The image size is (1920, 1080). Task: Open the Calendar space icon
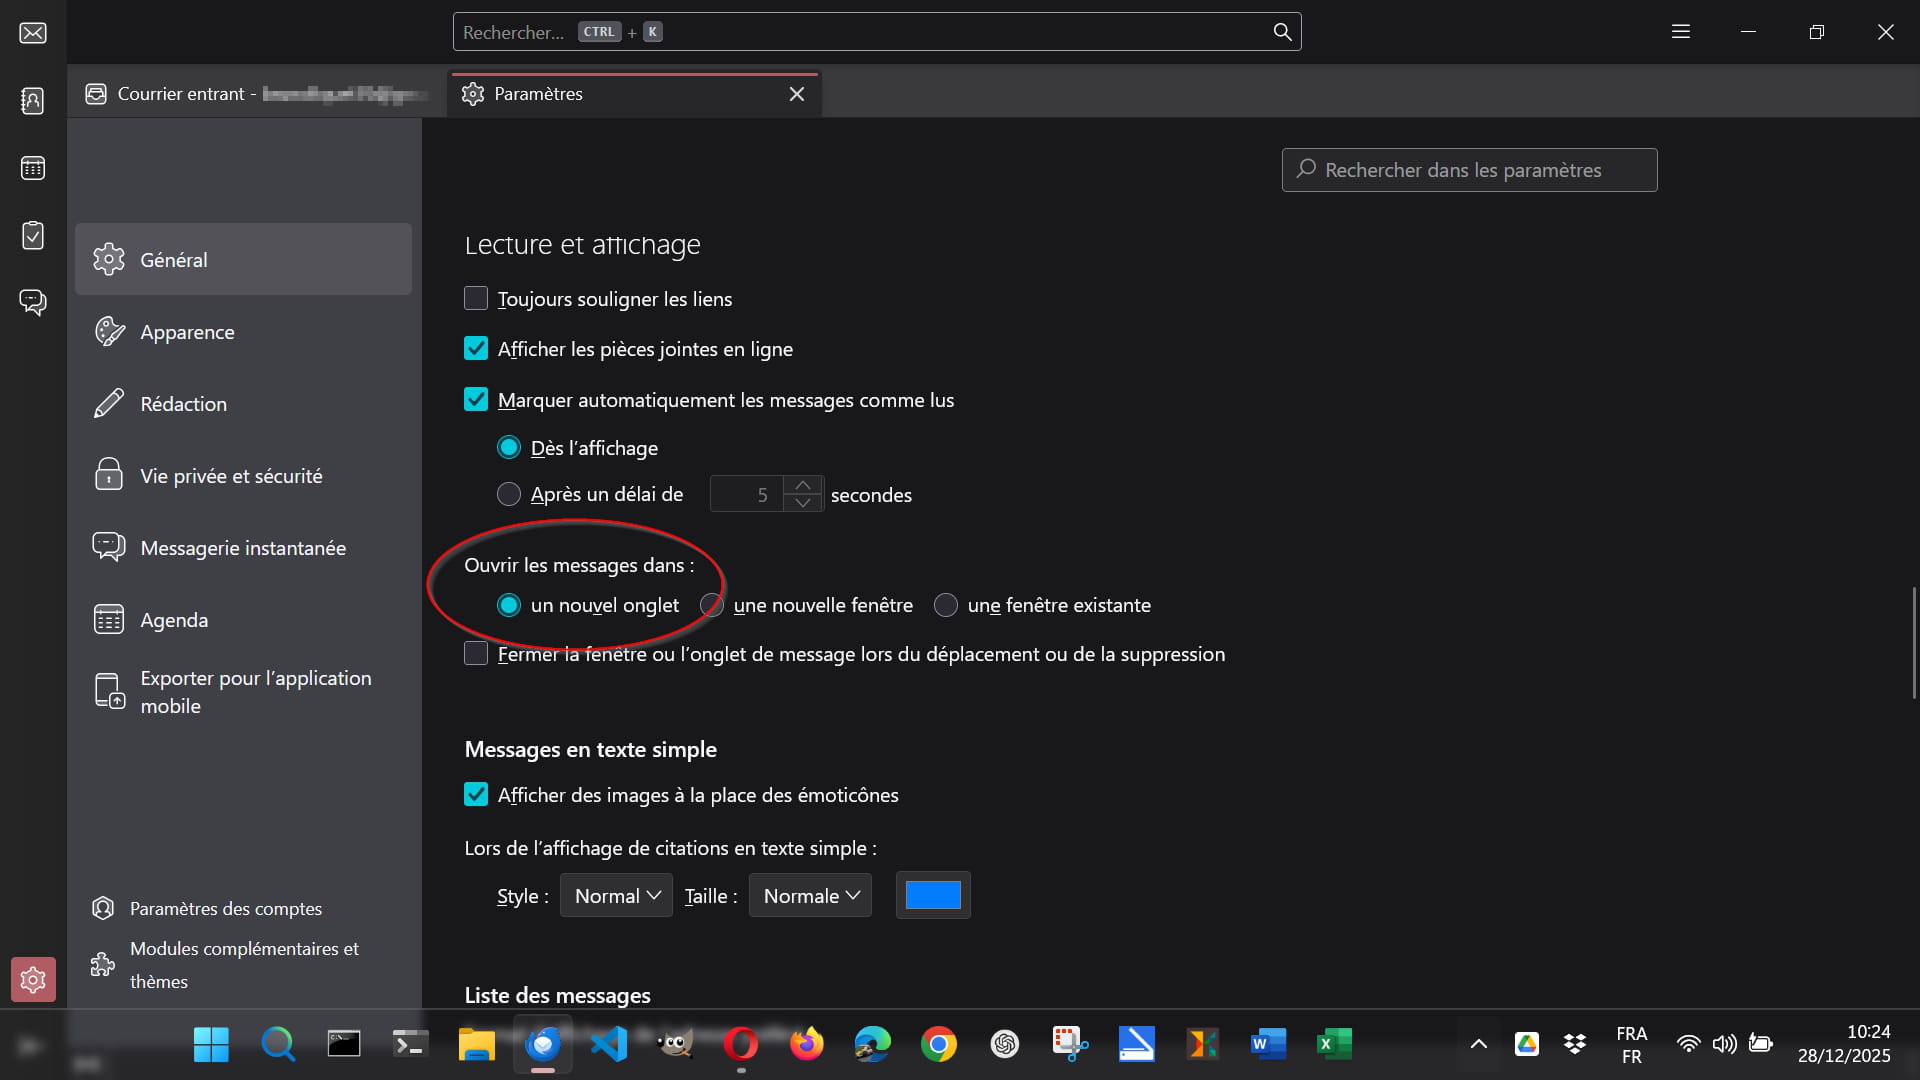pos(33,168)
